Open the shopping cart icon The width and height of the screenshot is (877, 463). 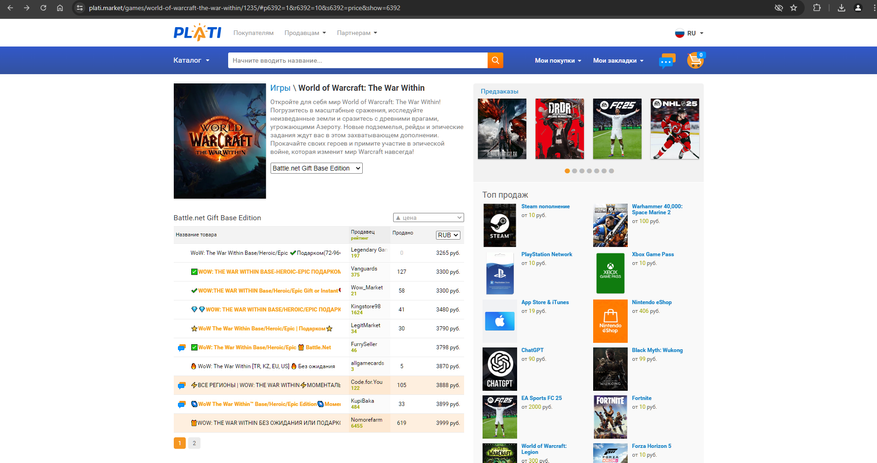click(695, 60)
